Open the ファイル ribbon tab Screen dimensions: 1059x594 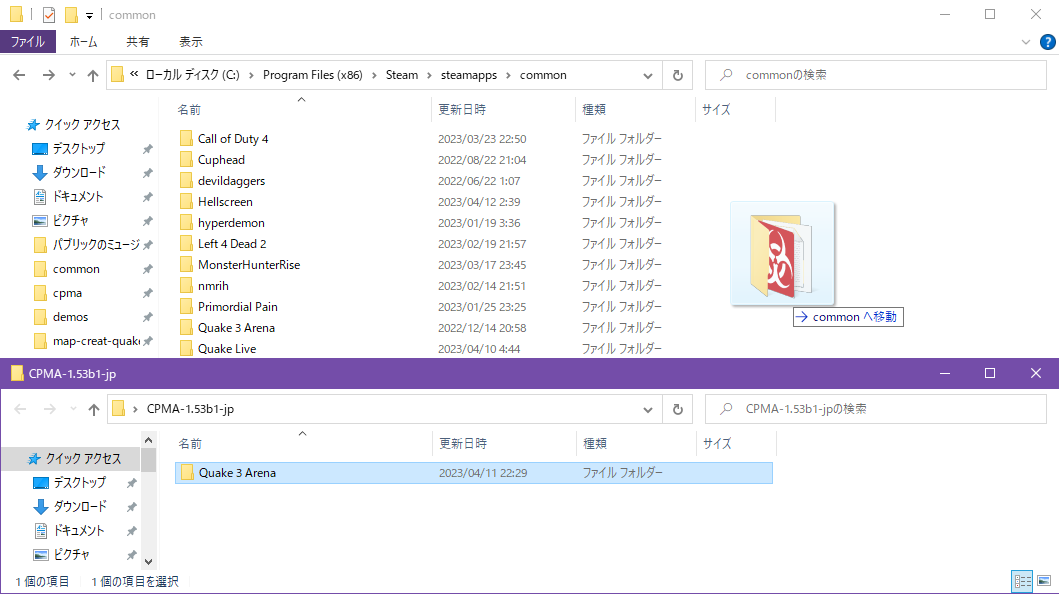click(28, 42)
